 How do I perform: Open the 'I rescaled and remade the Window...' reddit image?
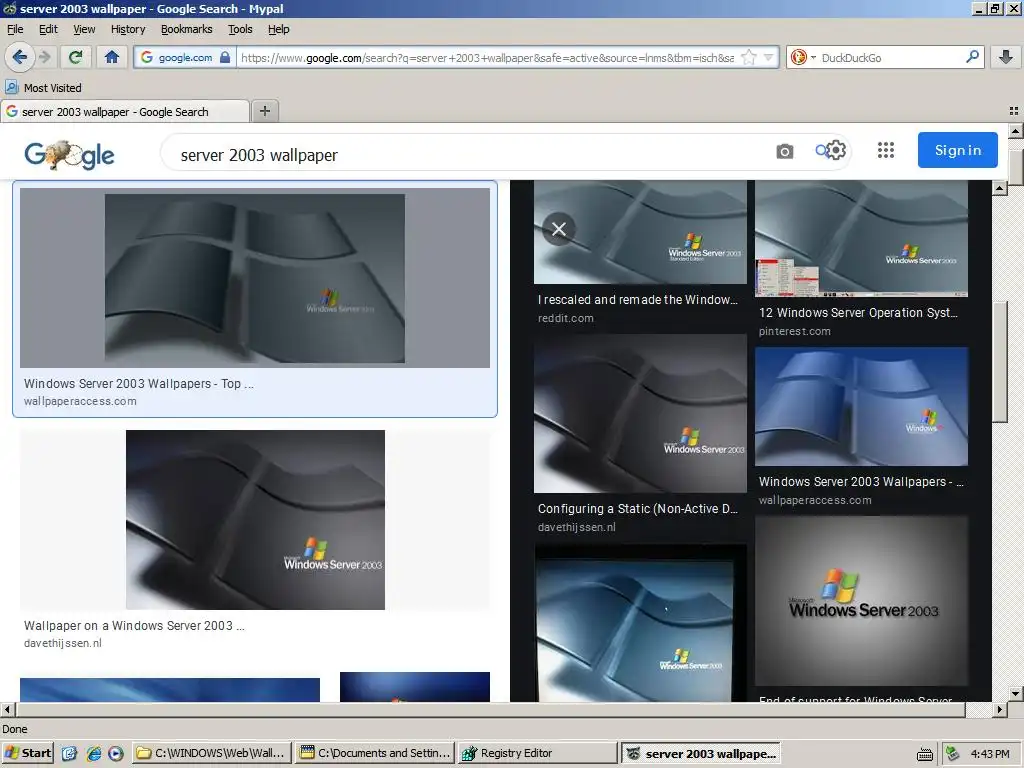coord(640,232)
